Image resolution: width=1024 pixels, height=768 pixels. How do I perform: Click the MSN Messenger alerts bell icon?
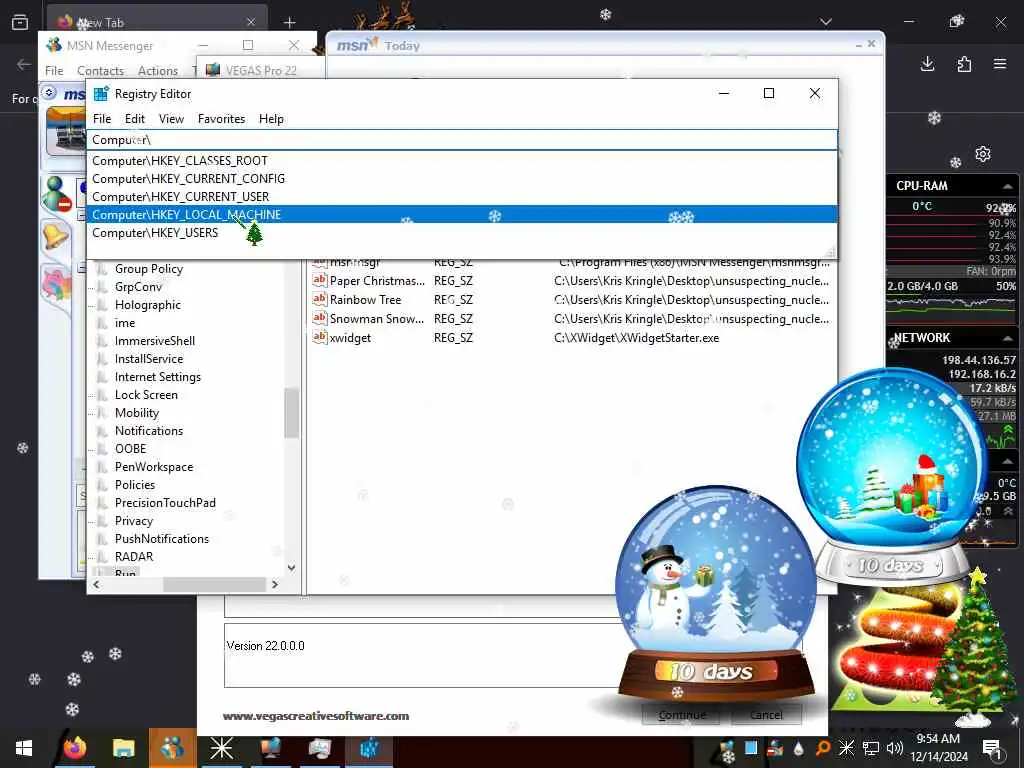(56, 235)
